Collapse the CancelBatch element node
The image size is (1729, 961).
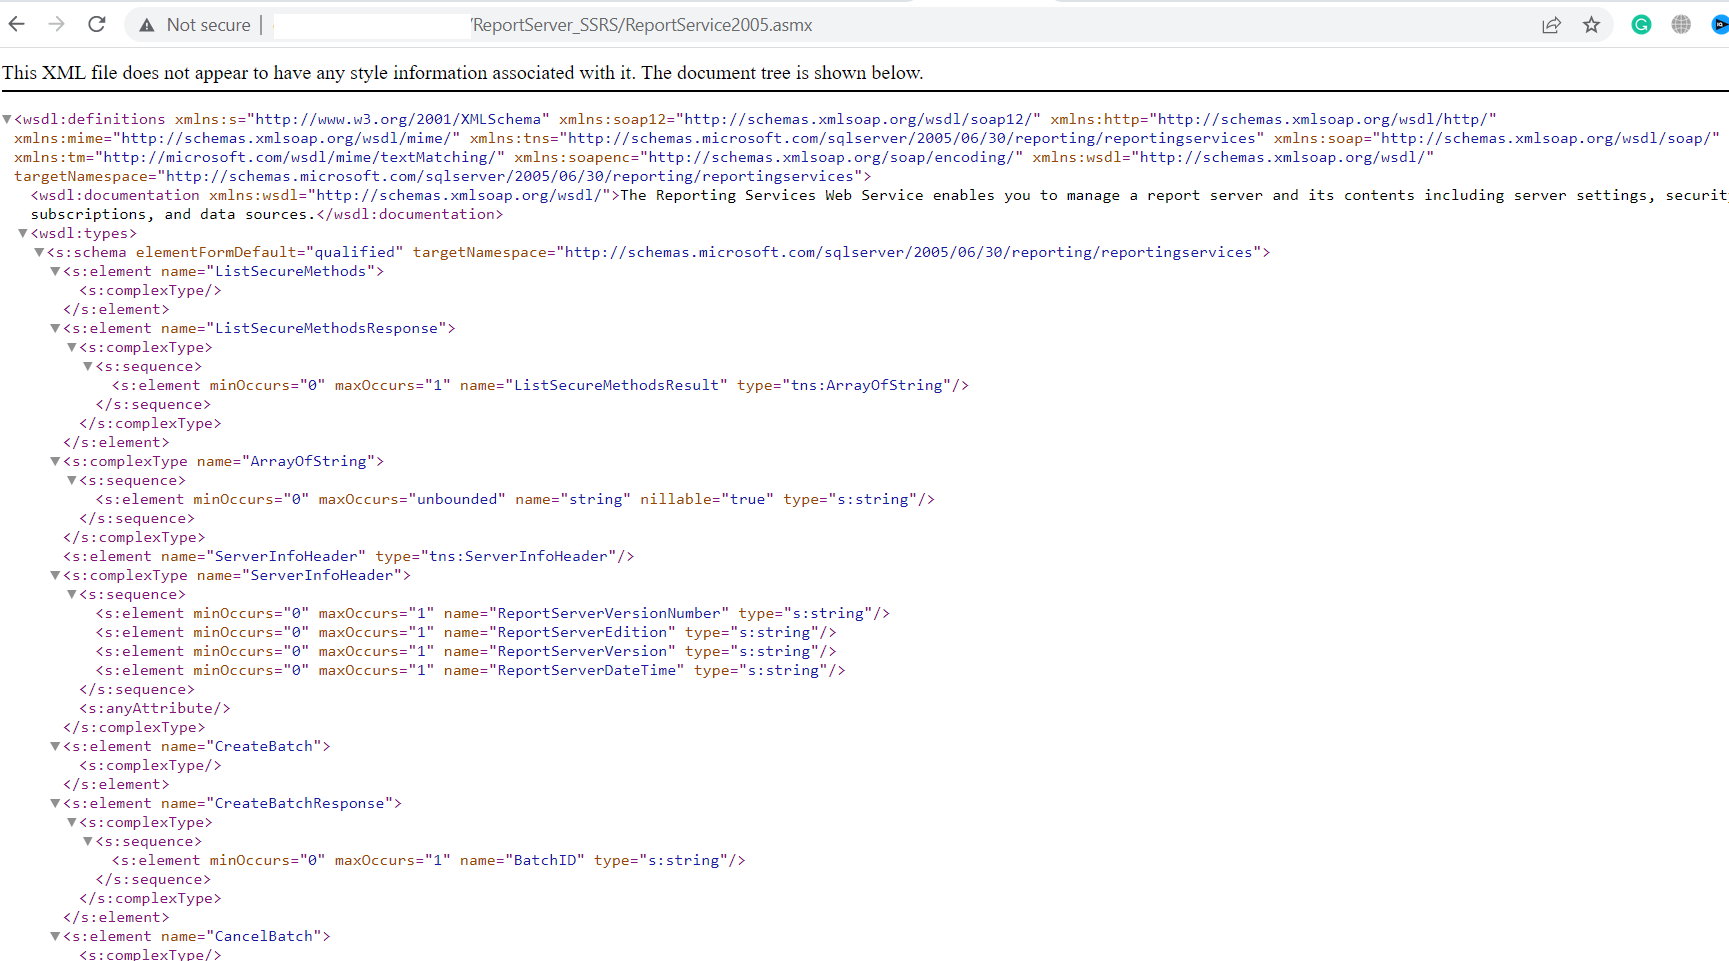point(55,936)
